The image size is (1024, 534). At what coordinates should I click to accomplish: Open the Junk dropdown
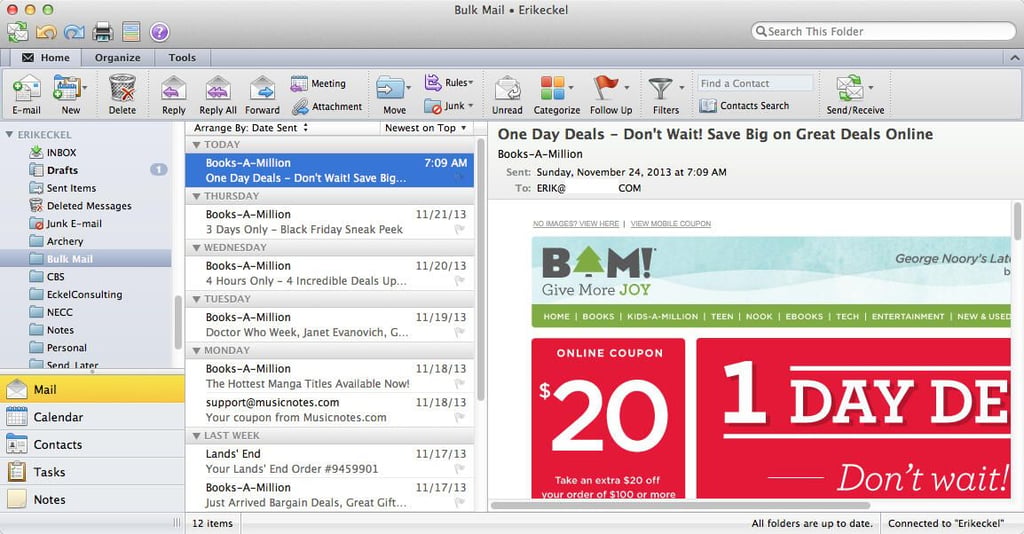[x=449, y=106]
